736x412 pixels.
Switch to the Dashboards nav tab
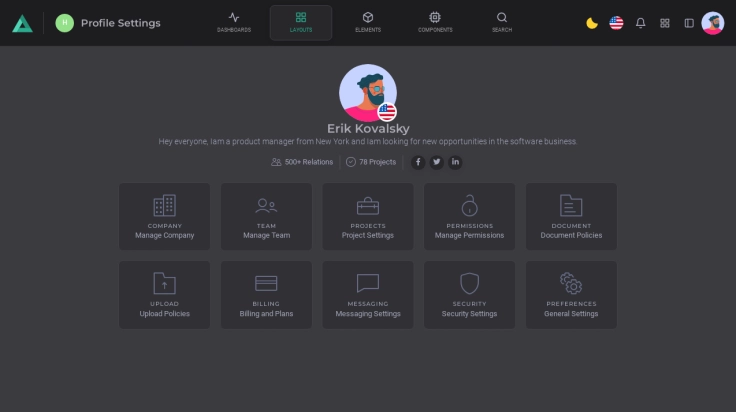[234, 22]
